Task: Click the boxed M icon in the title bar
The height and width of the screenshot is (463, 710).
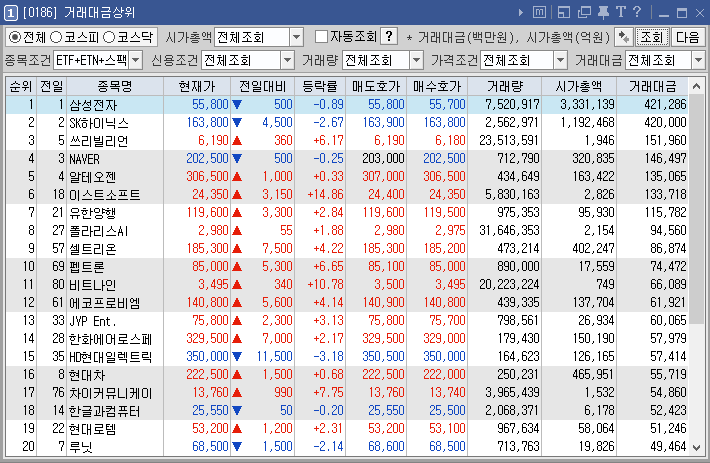Action: tap(539, 12)
